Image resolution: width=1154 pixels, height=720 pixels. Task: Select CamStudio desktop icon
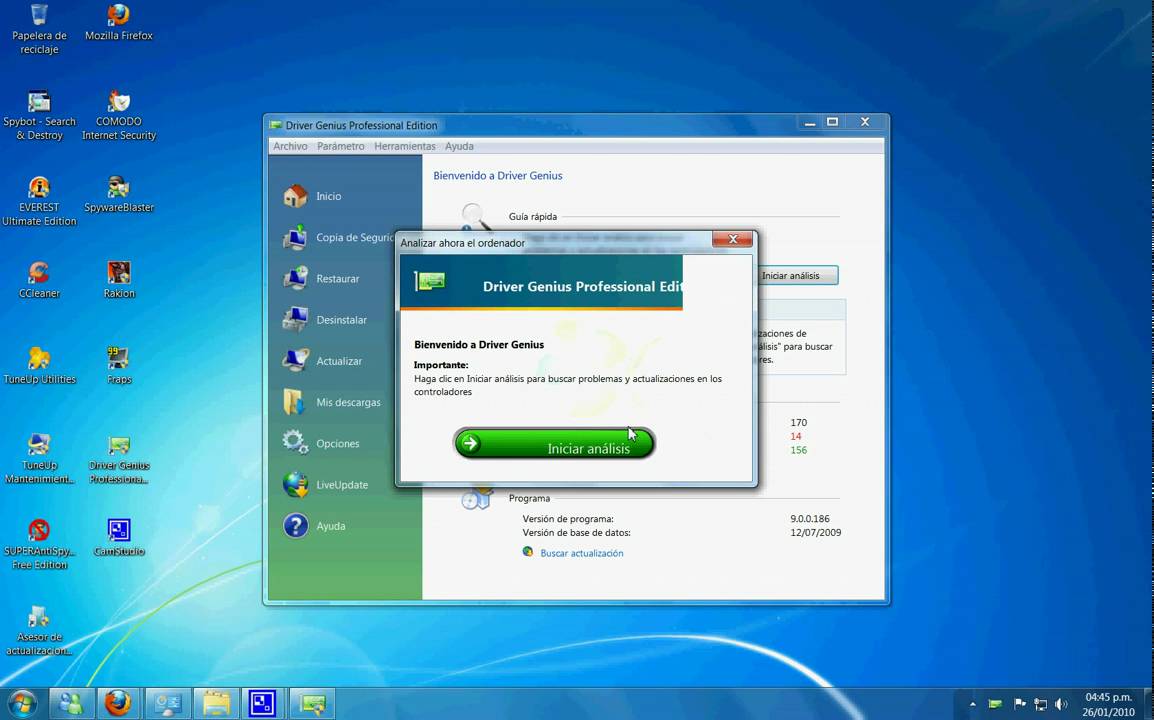click(118, 538)
